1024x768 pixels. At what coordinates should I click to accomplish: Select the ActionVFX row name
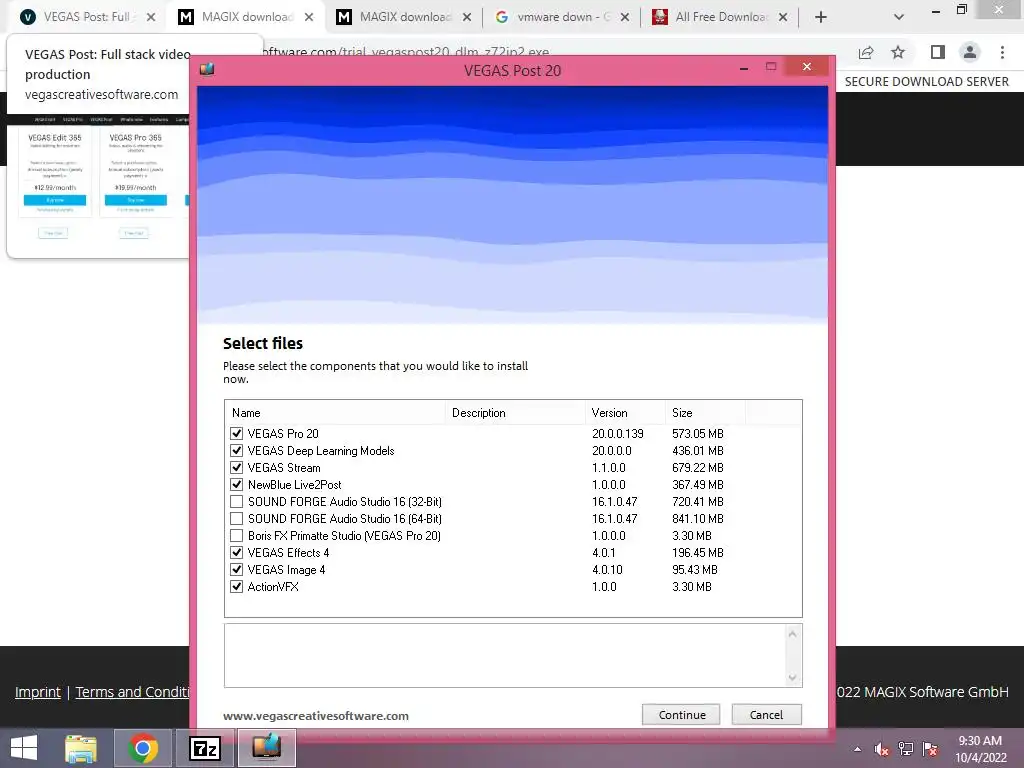click(273, 586)
